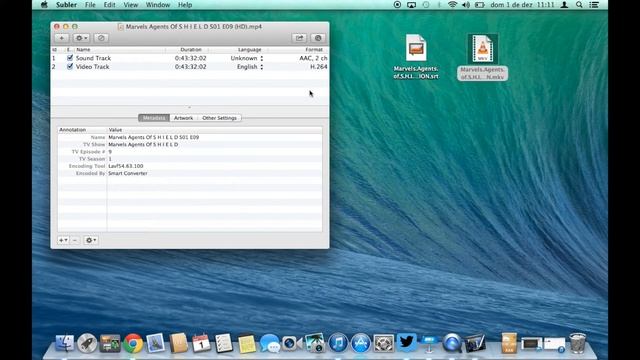
Task: Click the crossed-circle delete button in Subler toolbar
Action: tap(101, 38)
